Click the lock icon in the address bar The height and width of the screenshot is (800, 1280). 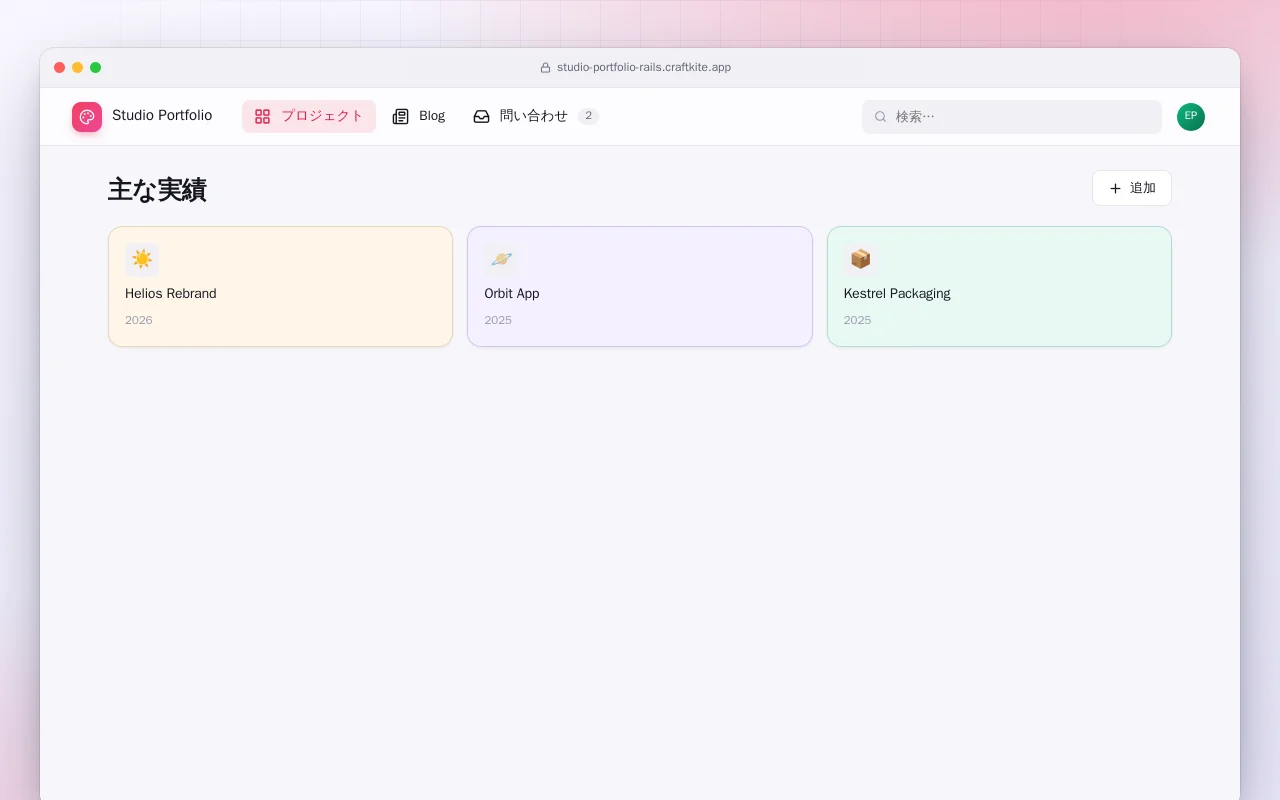coord(546,68)
